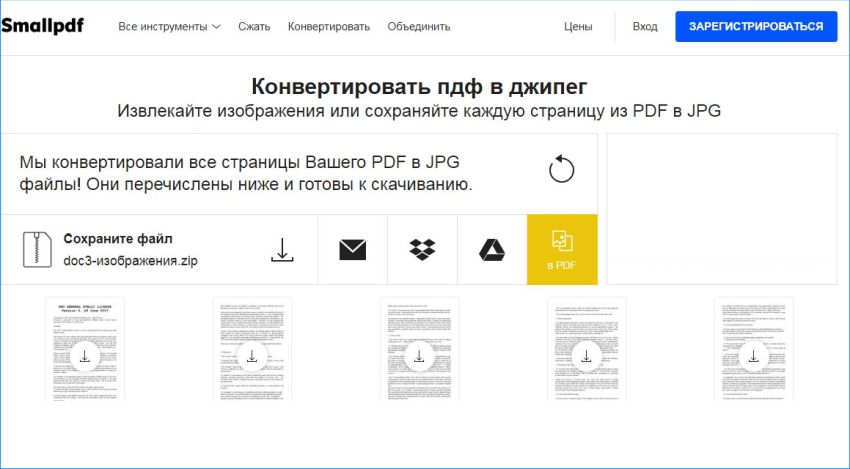Open the 'Объединить' menu item
Image resolution: width=850 pixels, height=469 pixels.
coord(418,27)
